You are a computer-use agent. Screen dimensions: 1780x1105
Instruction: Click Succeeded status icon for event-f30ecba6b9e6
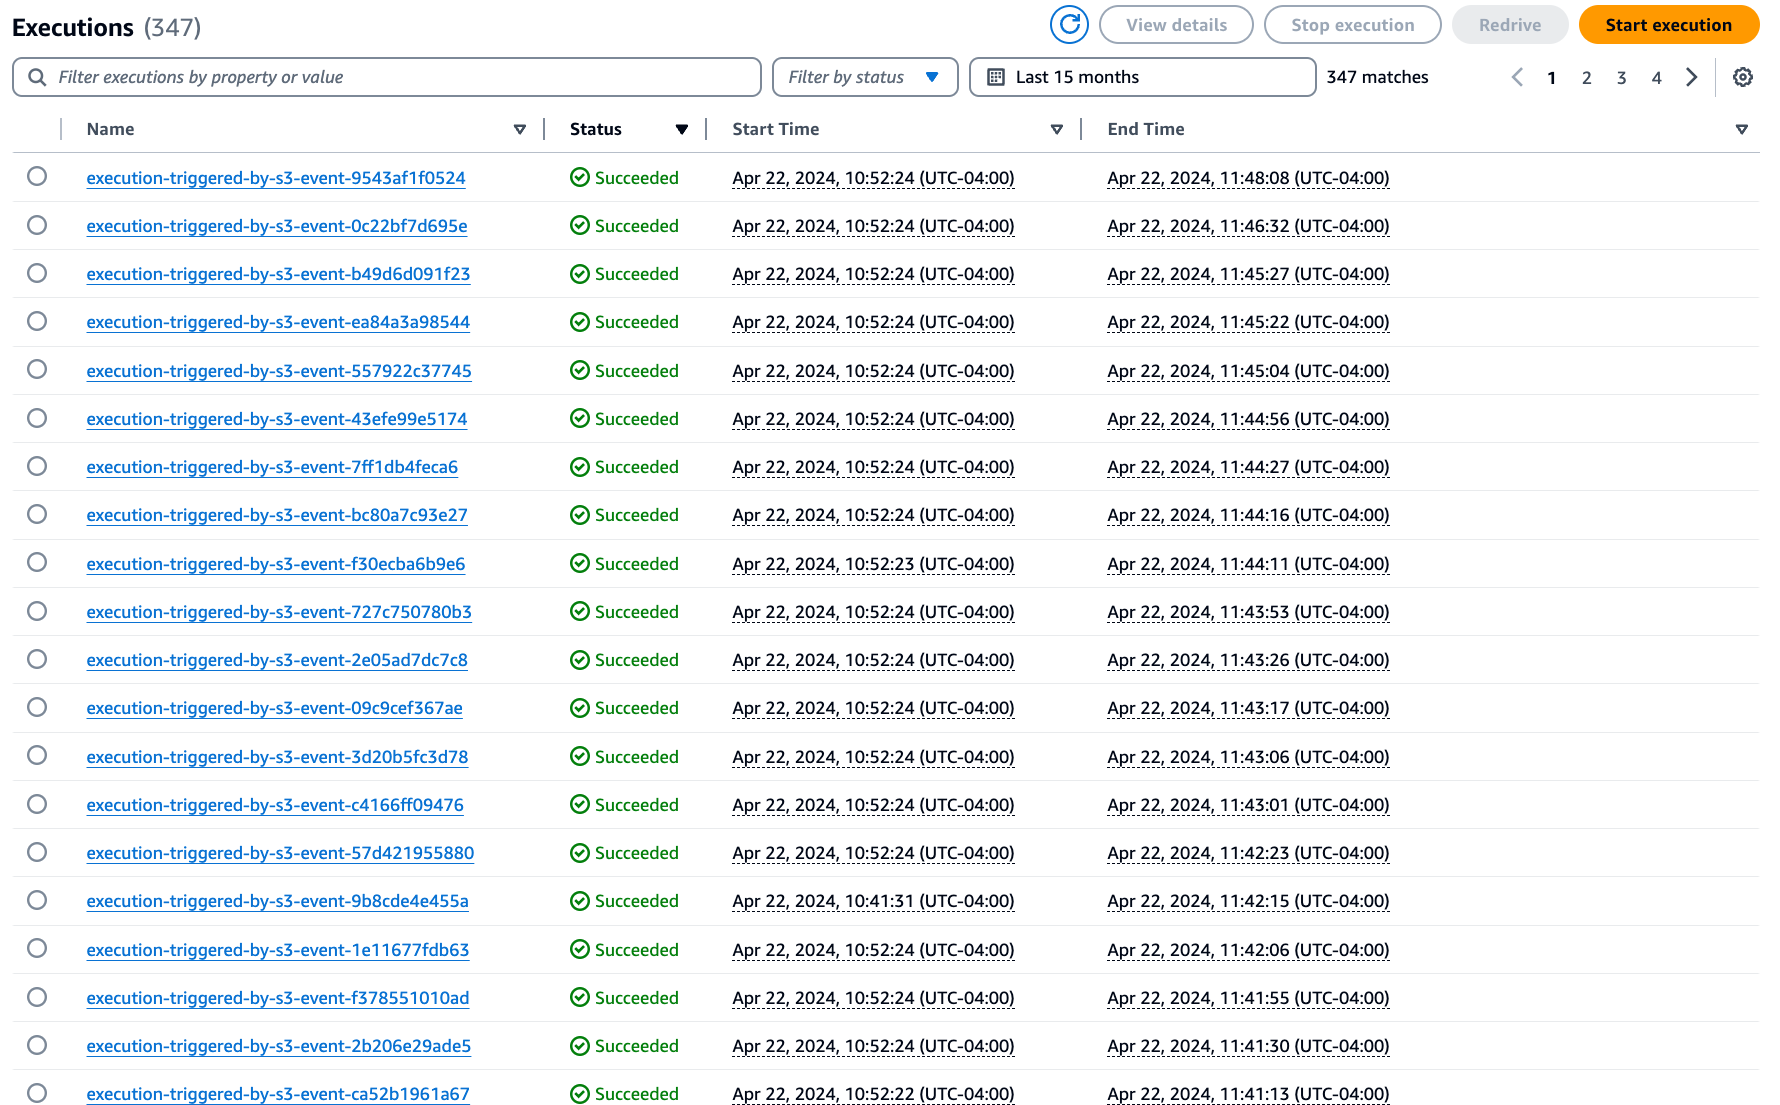coord(580,564)
